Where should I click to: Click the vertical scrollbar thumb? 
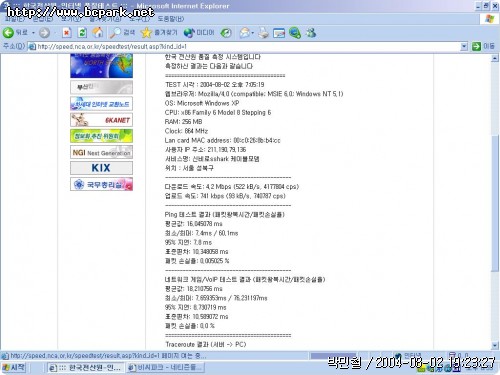coord(495,202)
